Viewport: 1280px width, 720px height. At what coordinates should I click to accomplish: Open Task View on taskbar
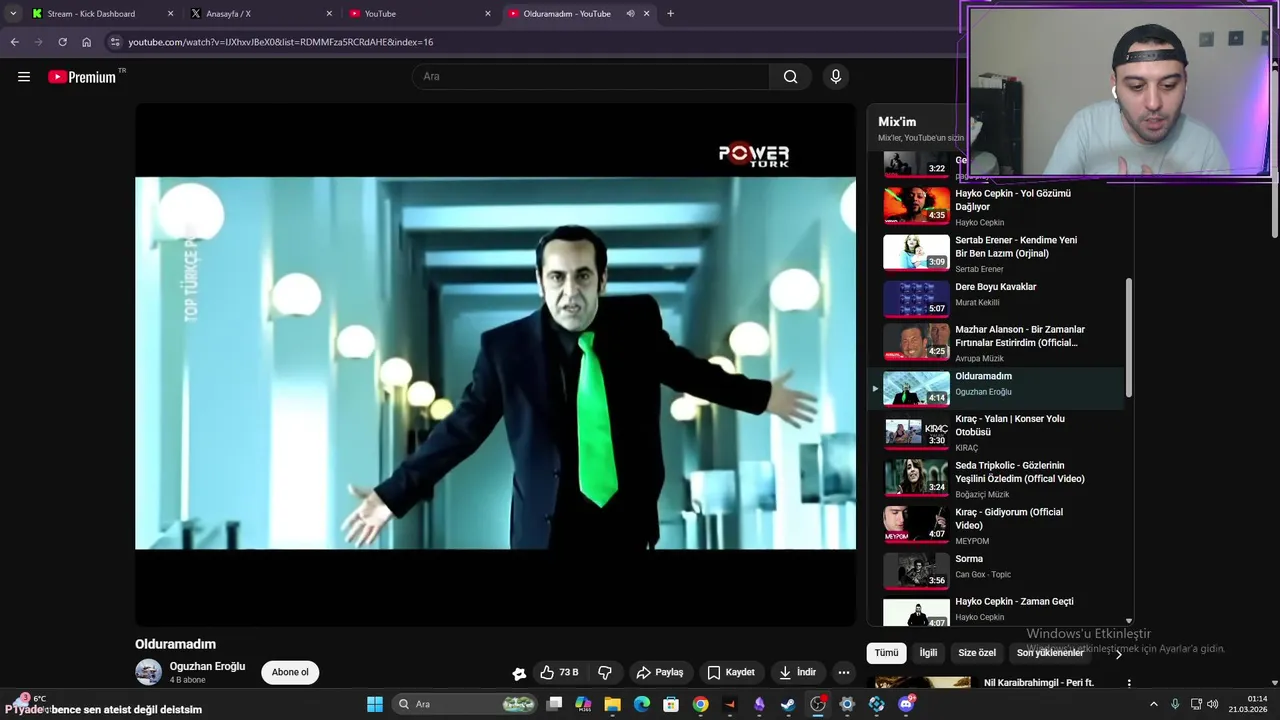tap(554, 704)
